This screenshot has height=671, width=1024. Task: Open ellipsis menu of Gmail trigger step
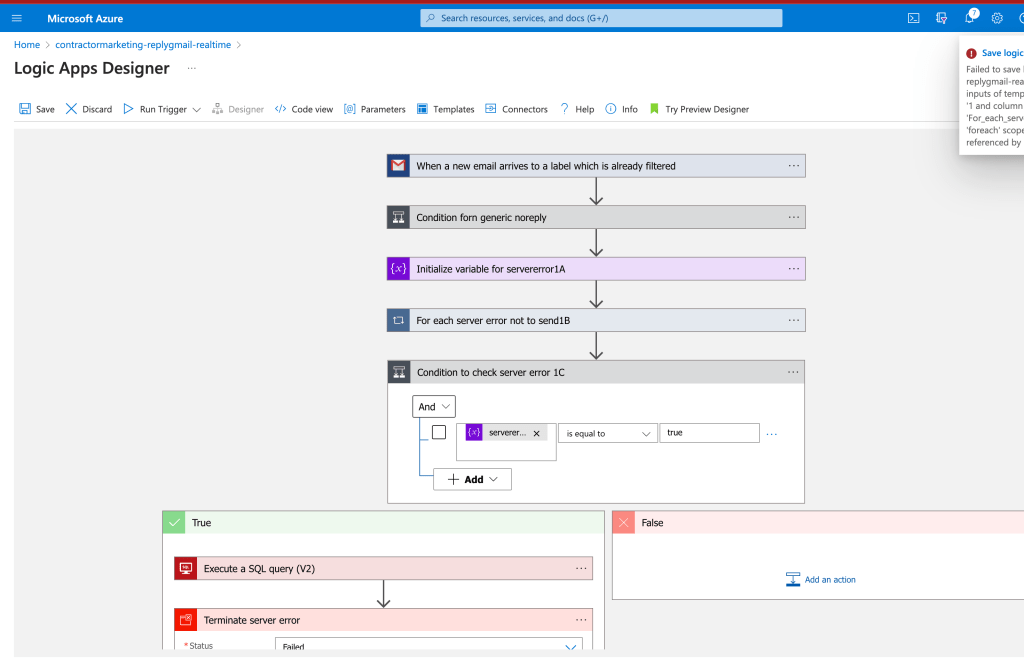[793, 166]
